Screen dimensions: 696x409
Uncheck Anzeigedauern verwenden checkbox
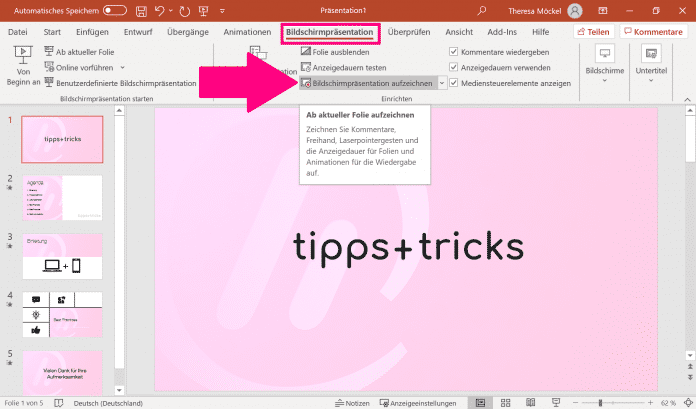(x=454, y=67)
